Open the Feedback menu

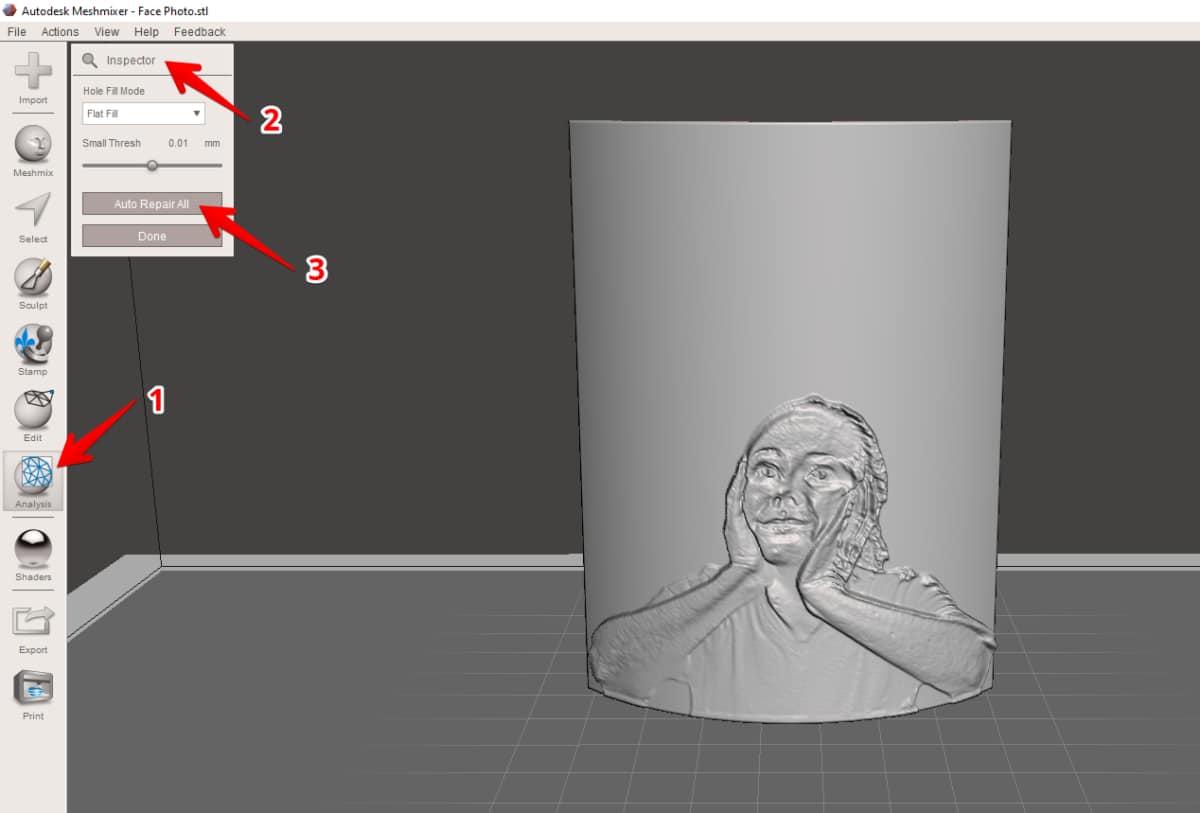pos(200,32)
